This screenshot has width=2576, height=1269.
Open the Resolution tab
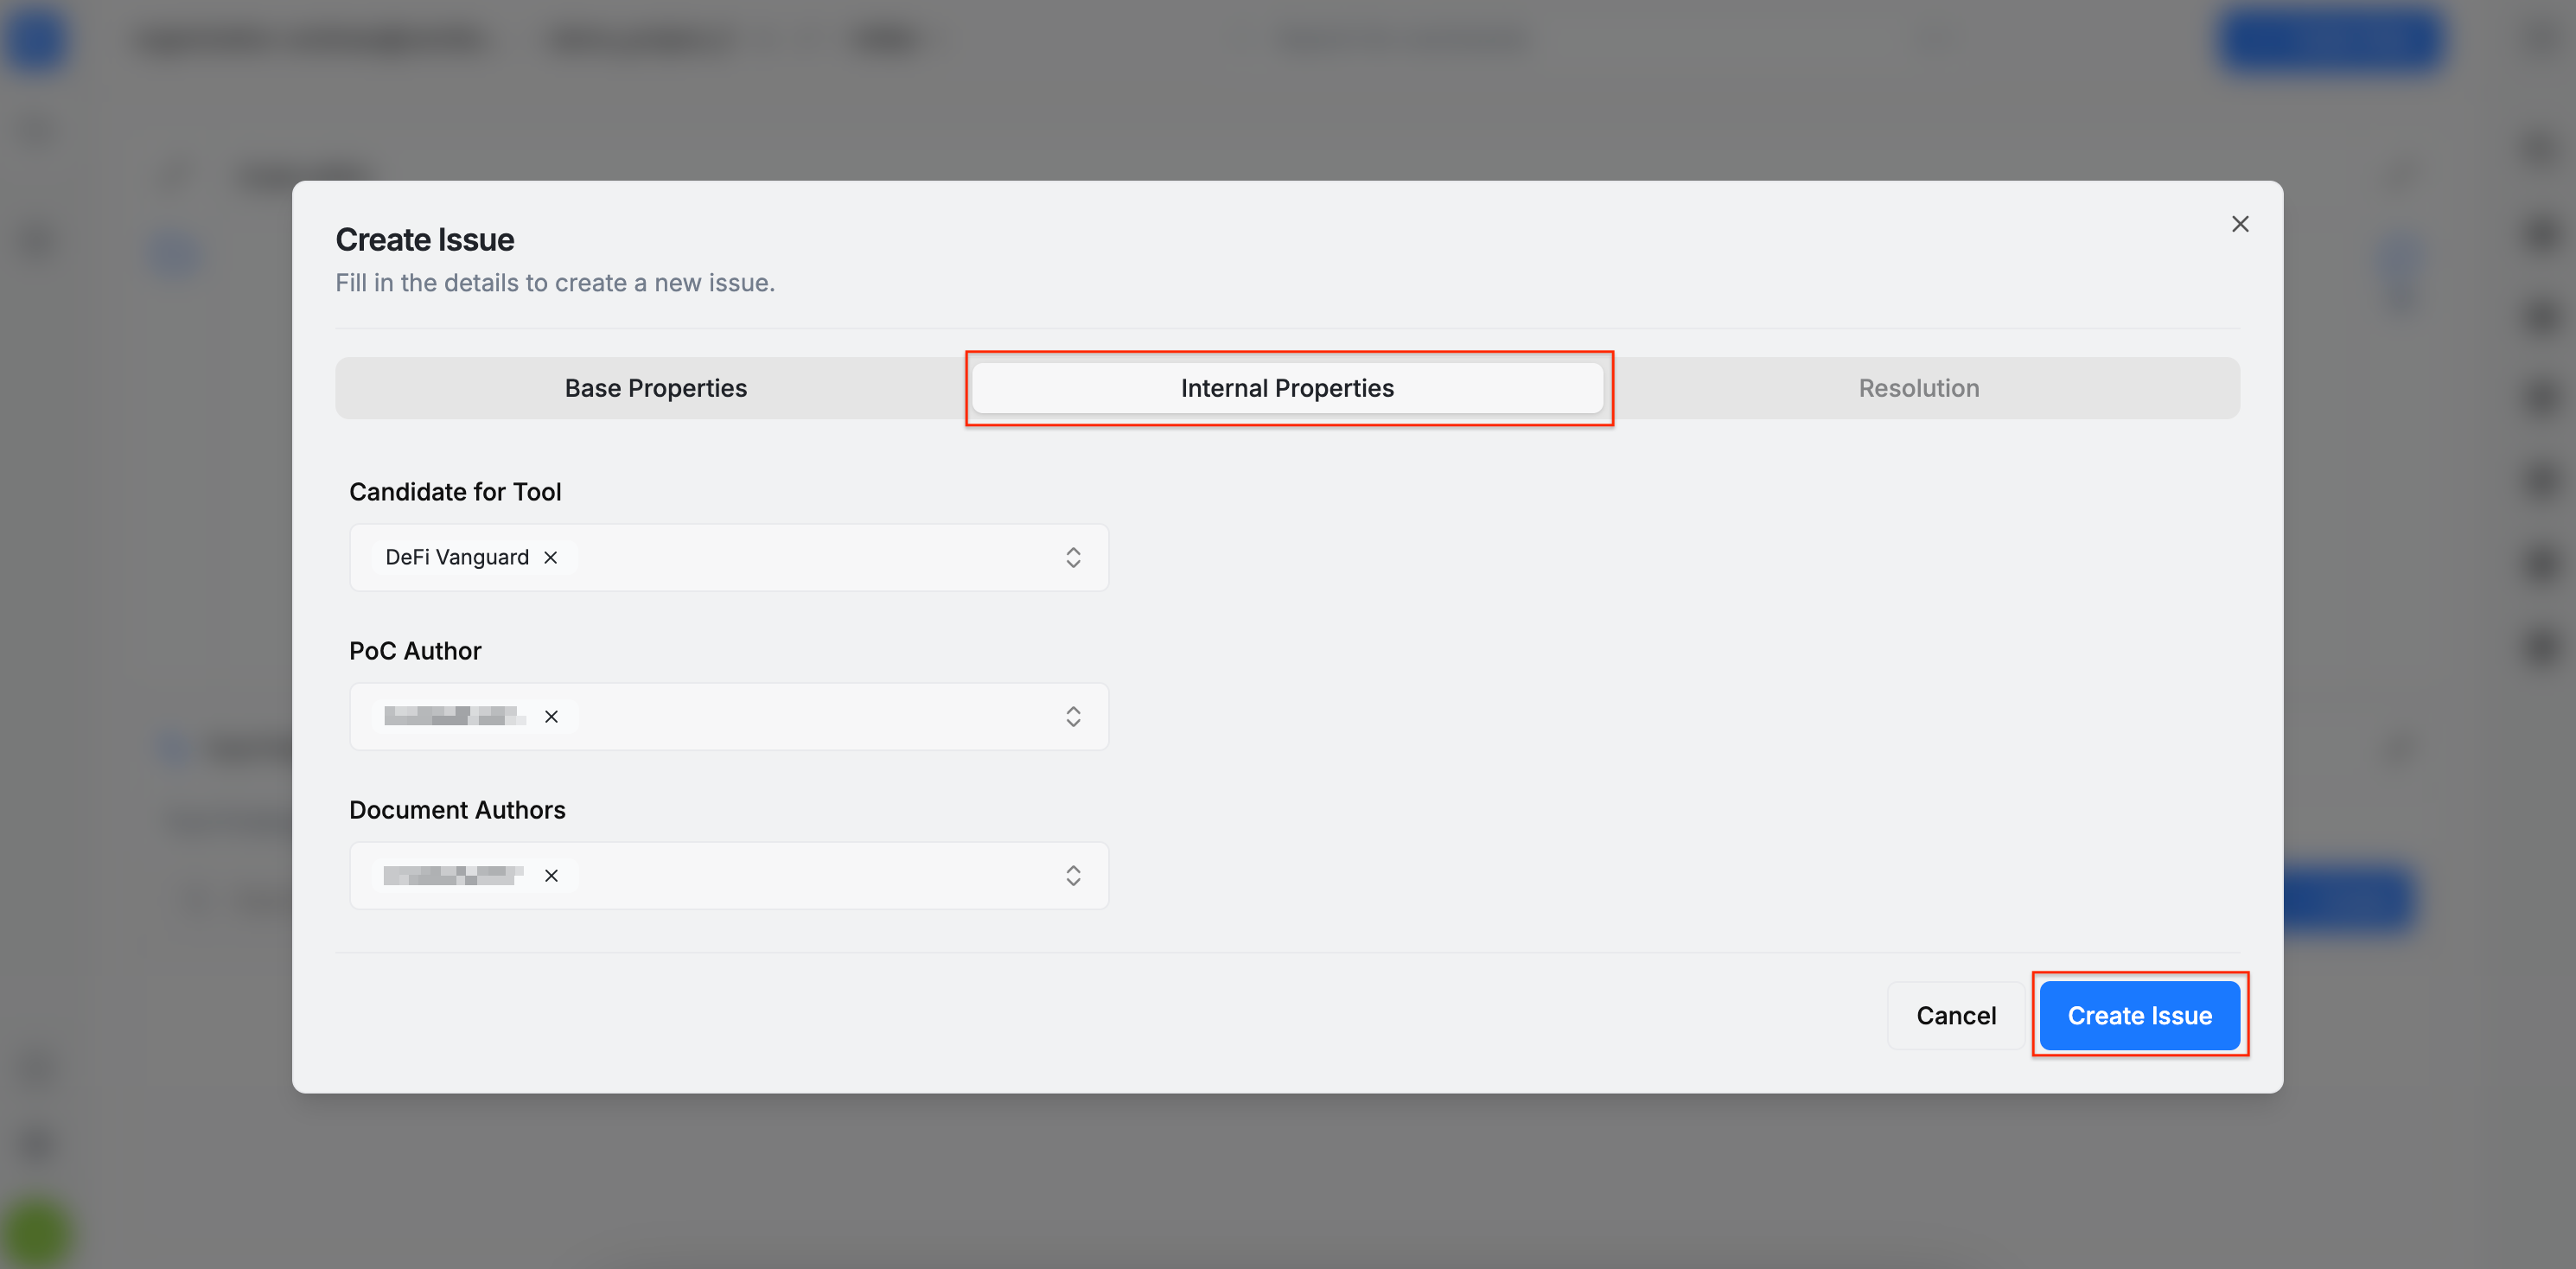click(1918, 388)
